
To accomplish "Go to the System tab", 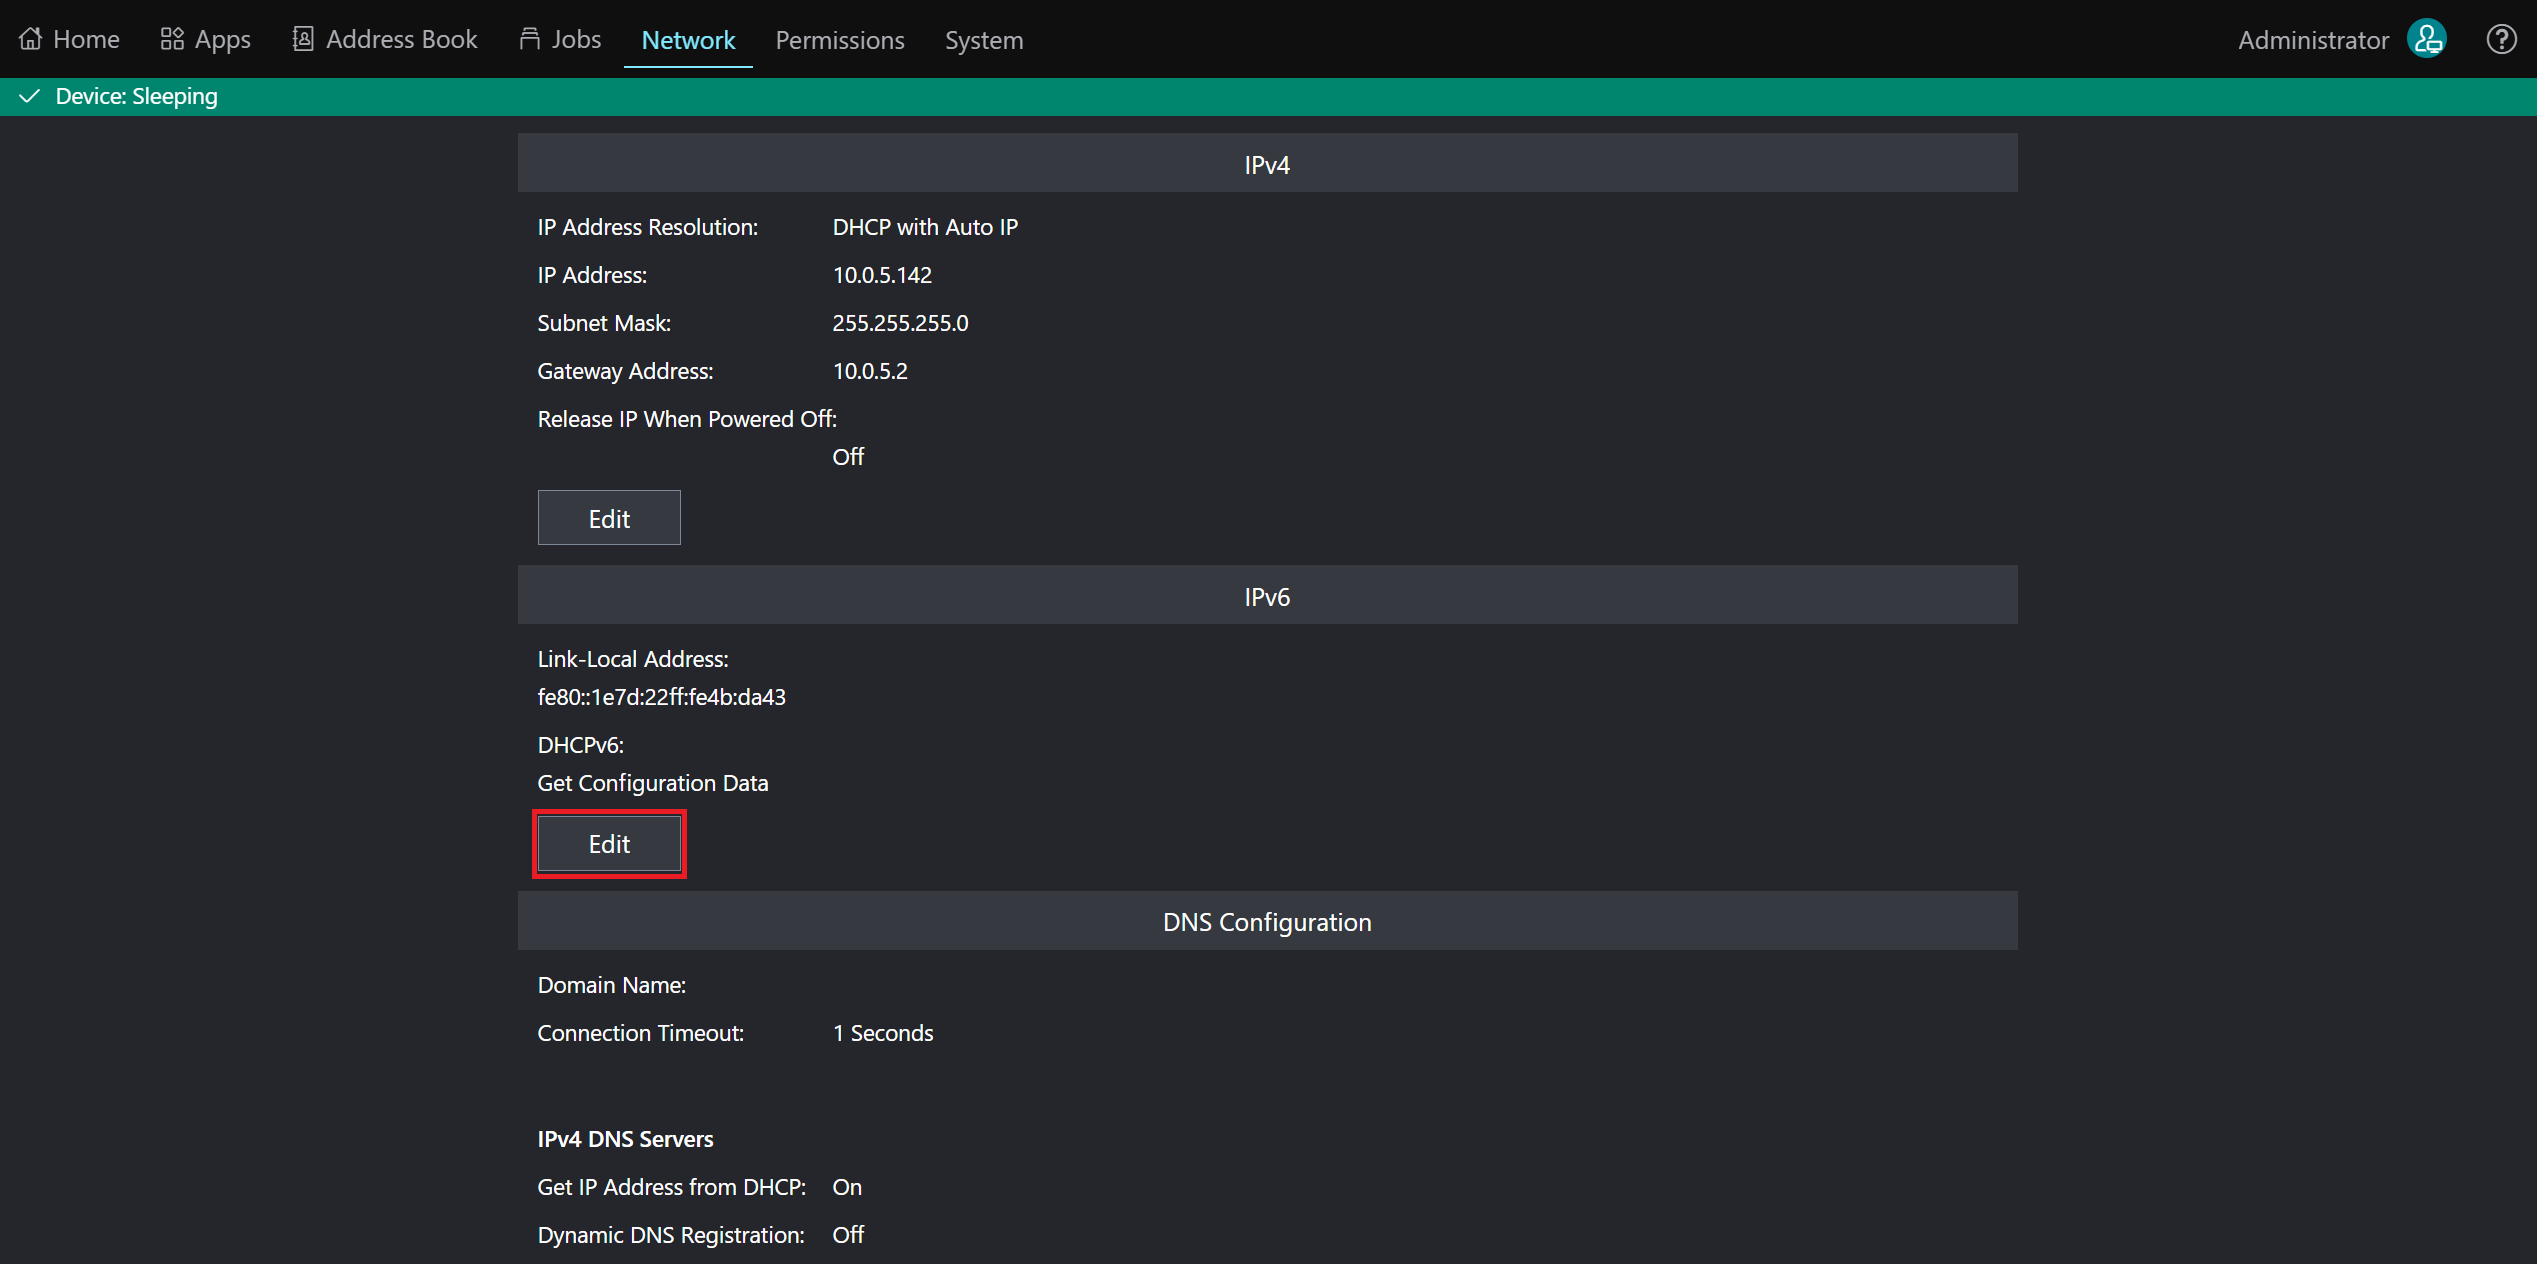I will coord(984,40).
